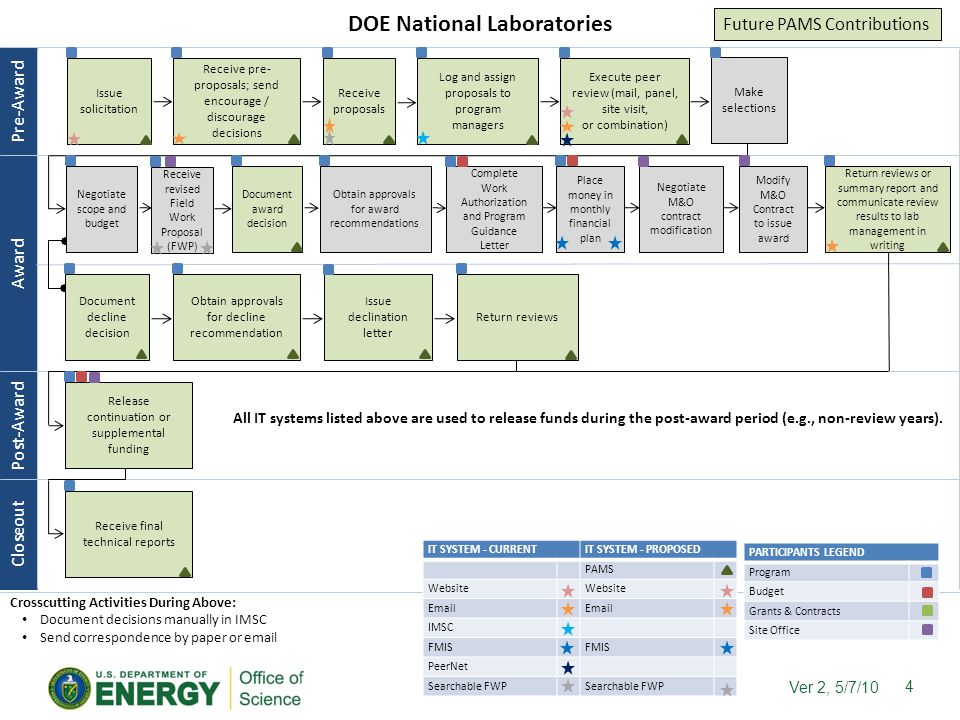This screenshot has height=720, width=960.
Task: Click the Send correspondence by paper or email bullet
Action: (x=158, y=637)
